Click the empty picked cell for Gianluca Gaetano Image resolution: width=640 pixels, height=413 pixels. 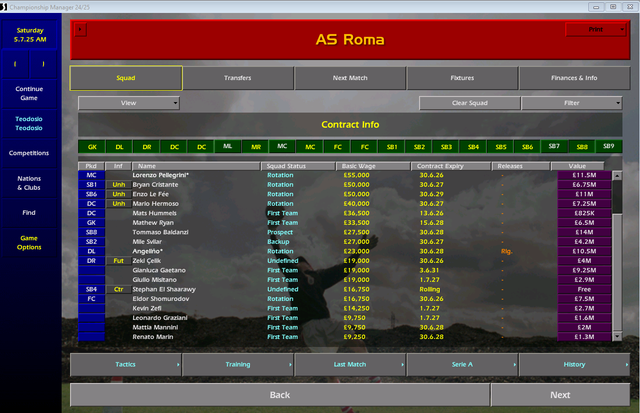click(91, 270)
